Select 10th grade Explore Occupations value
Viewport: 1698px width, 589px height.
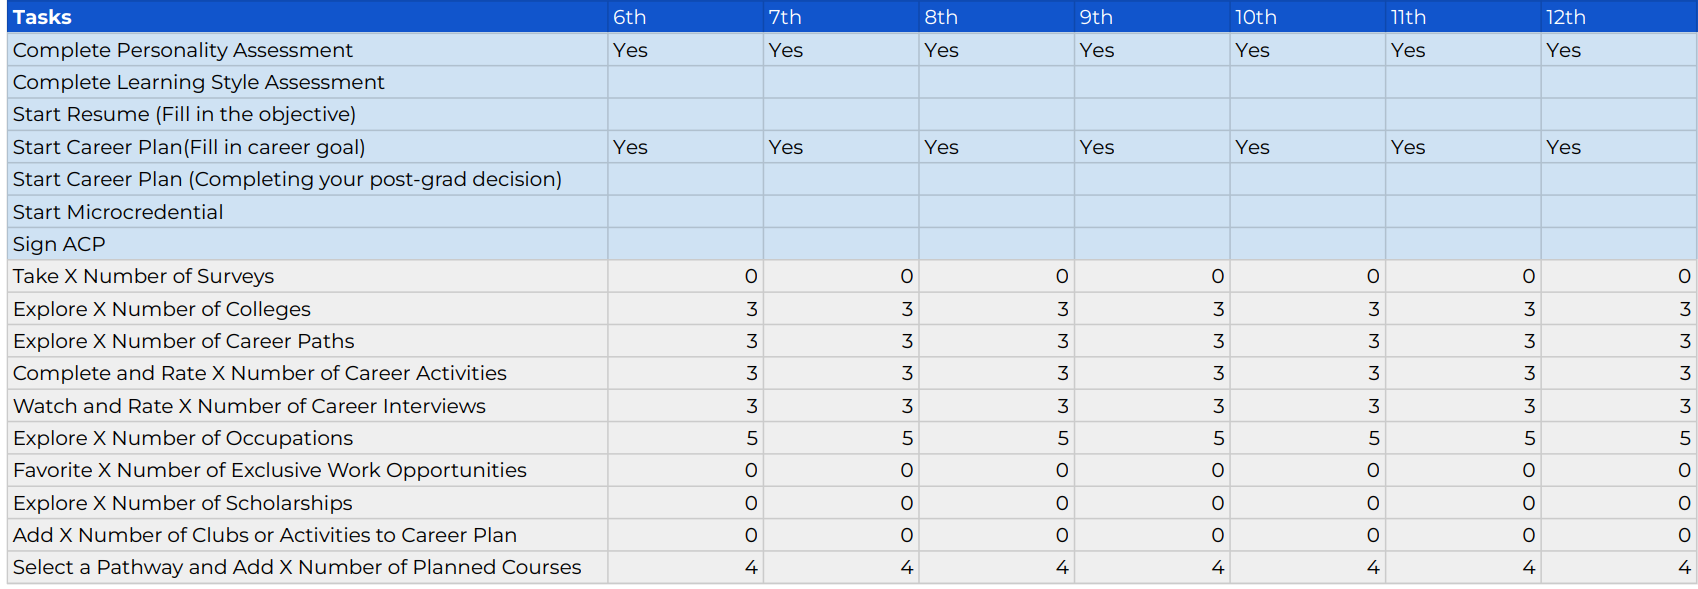pyautogui.click(x=1373, y=438)
